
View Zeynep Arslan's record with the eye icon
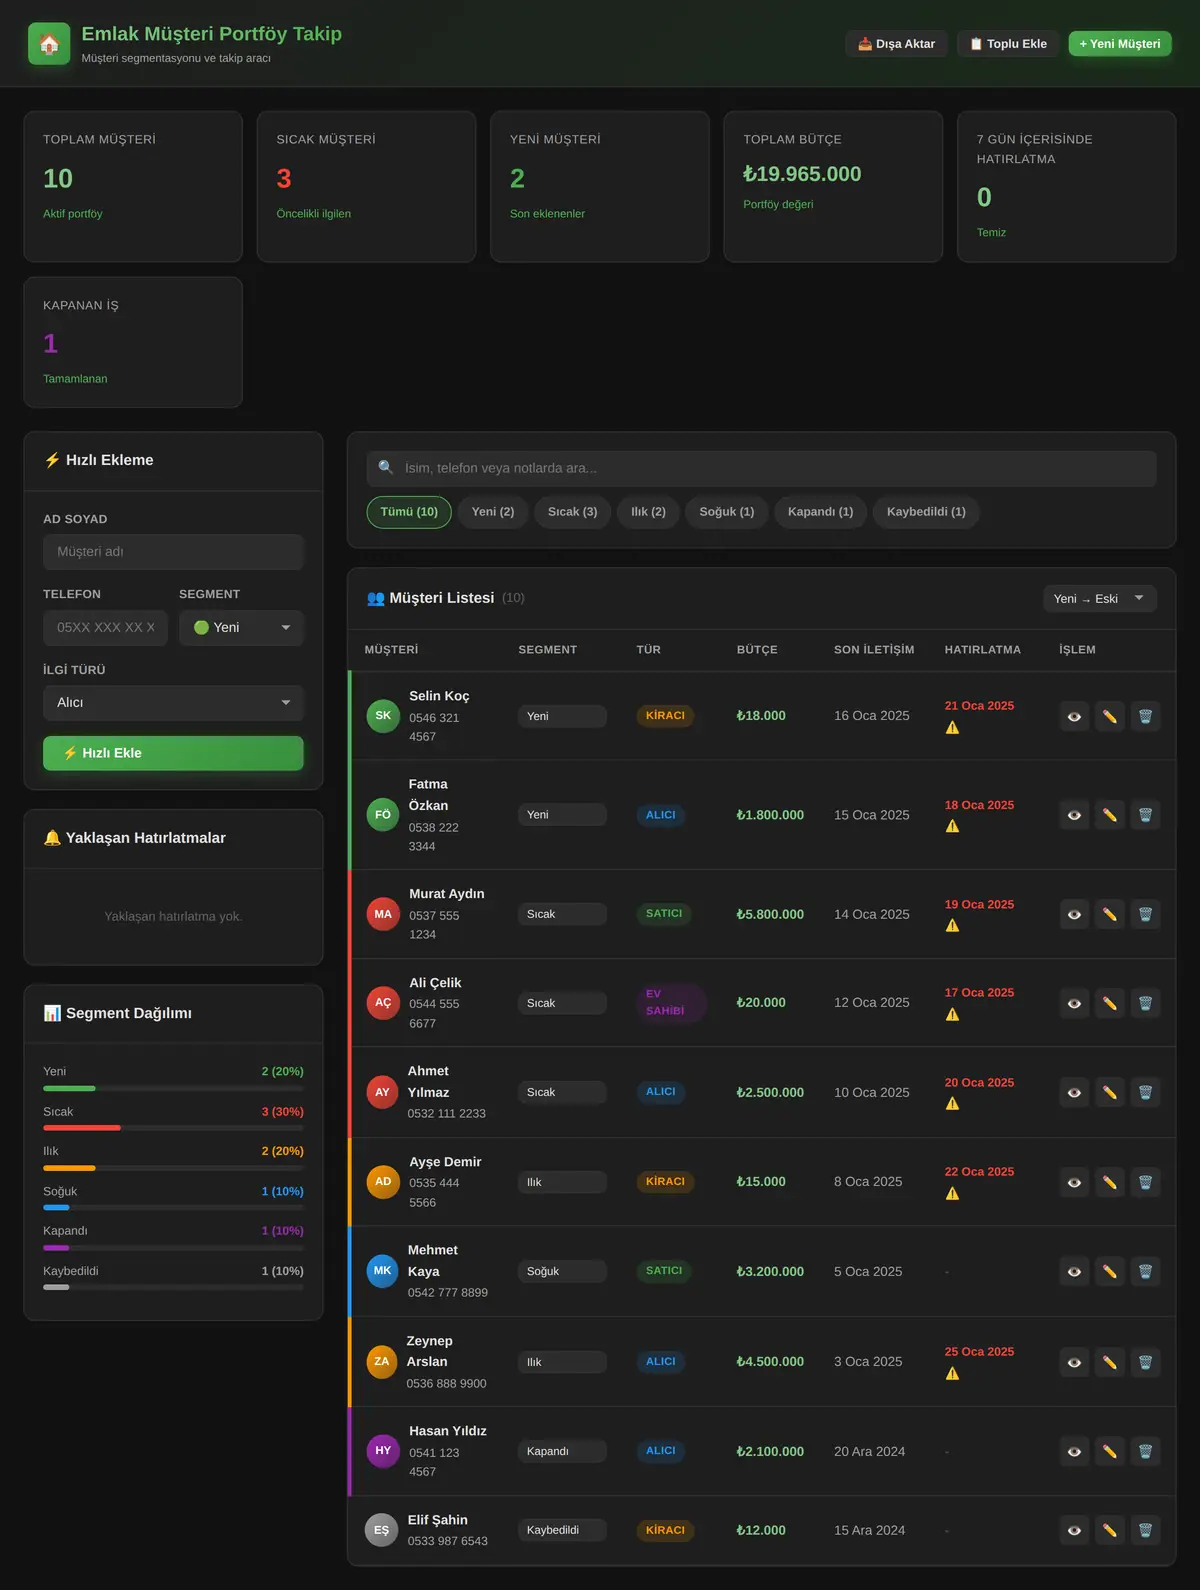(1074, 1362)
